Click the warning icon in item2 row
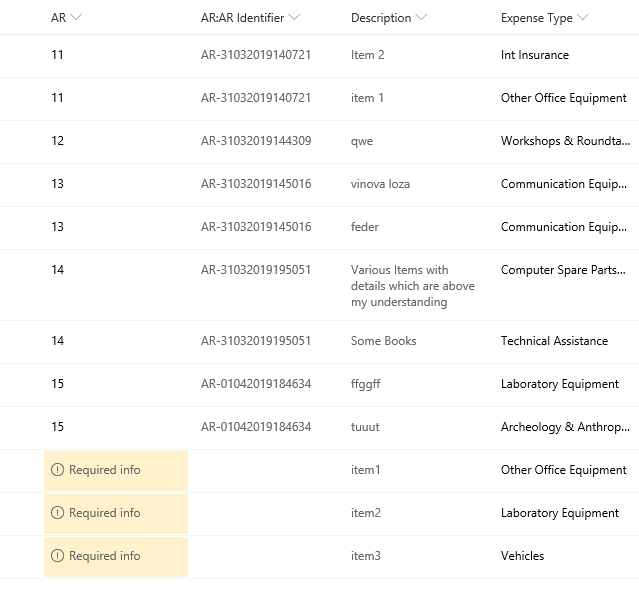Screen dimensions: 639x589 click(x=57, y=513)
